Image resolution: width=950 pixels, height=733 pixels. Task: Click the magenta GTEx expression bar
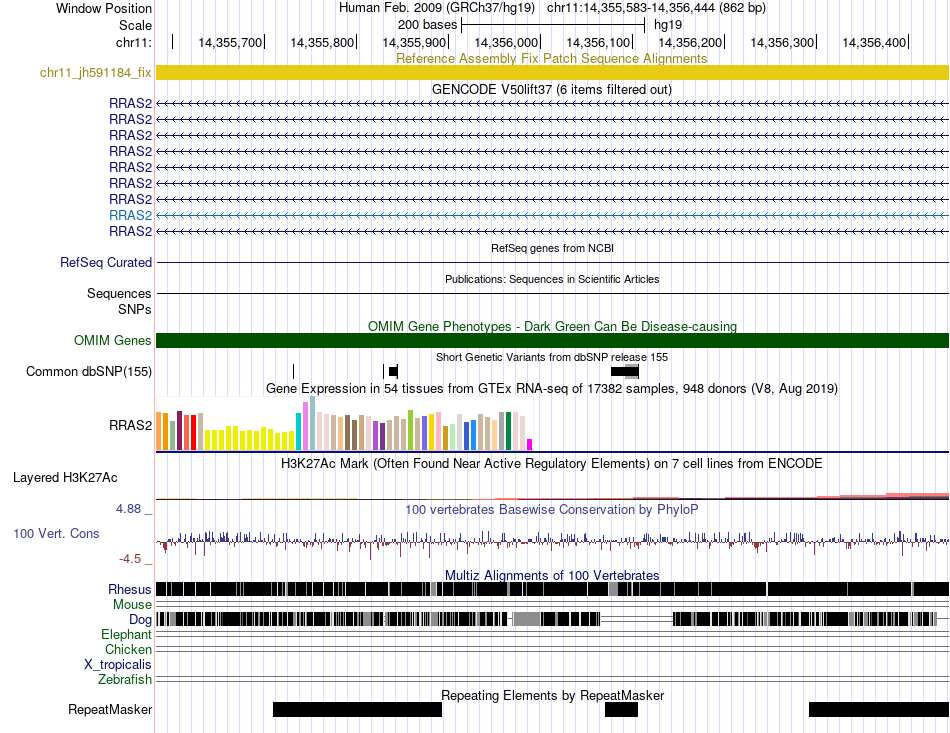coord(530,445)
